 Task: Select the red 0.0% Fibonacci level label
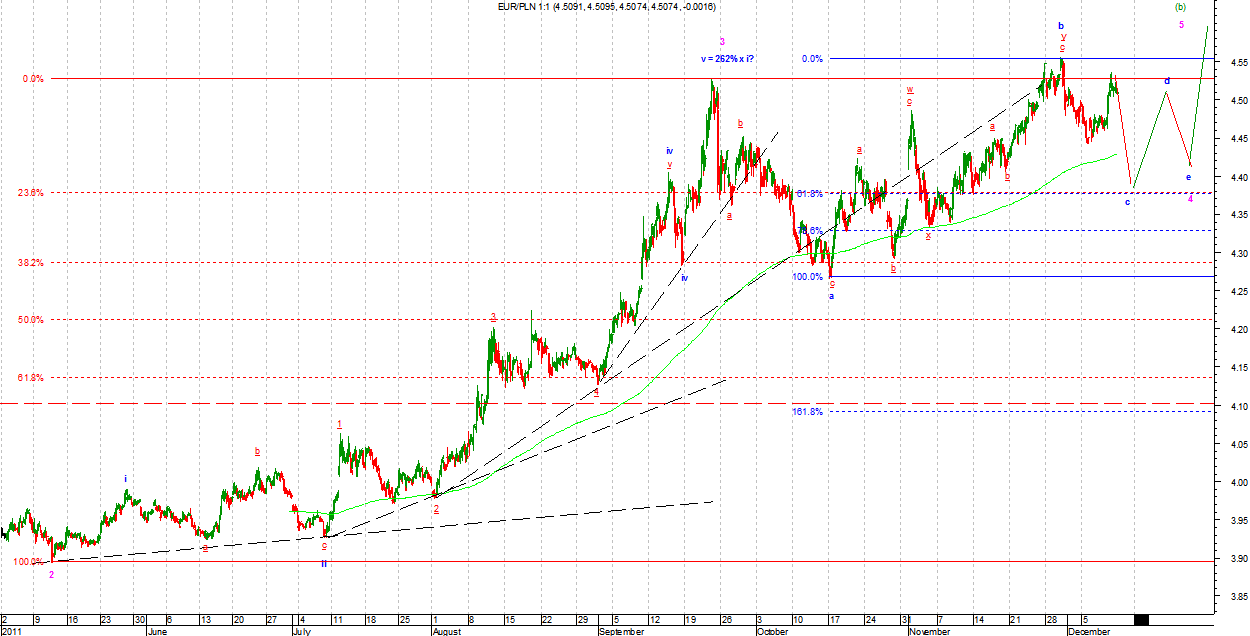pos(31,78)
